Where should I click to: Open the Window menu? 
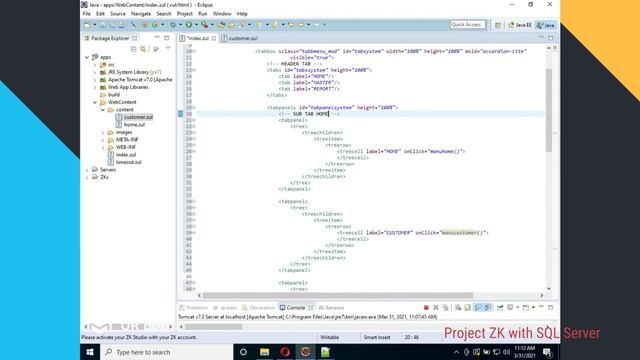(222, 14)
